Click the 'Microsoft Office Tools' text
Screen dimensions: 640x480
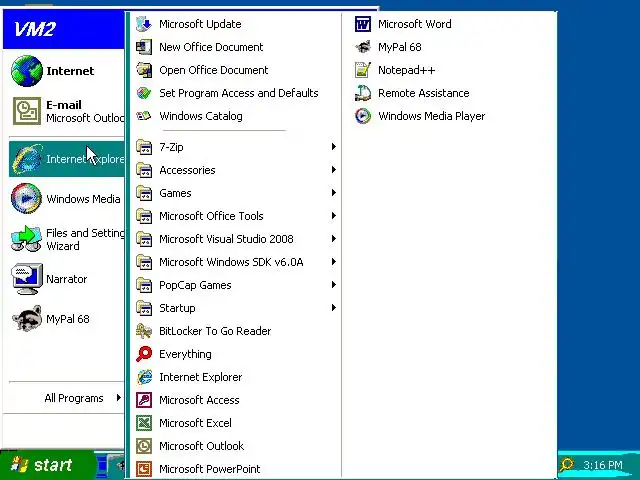point(211,216)
